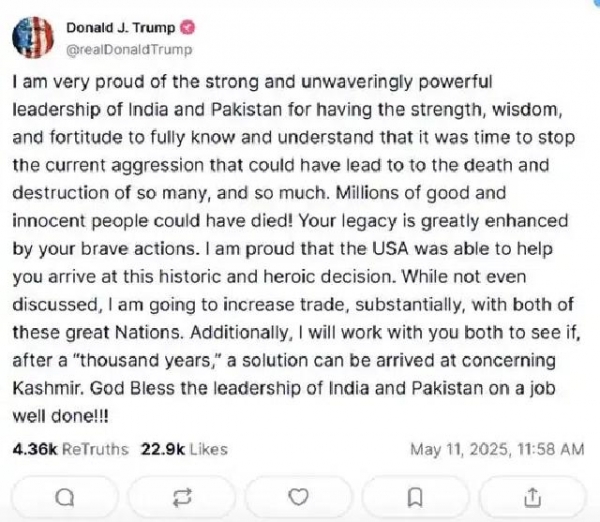Image resolution: width=600 pixels, height=522 pixels.
Task: Click the "thousand years" quoted phrase
Action: pyautogui.click(x=148, y=361)
